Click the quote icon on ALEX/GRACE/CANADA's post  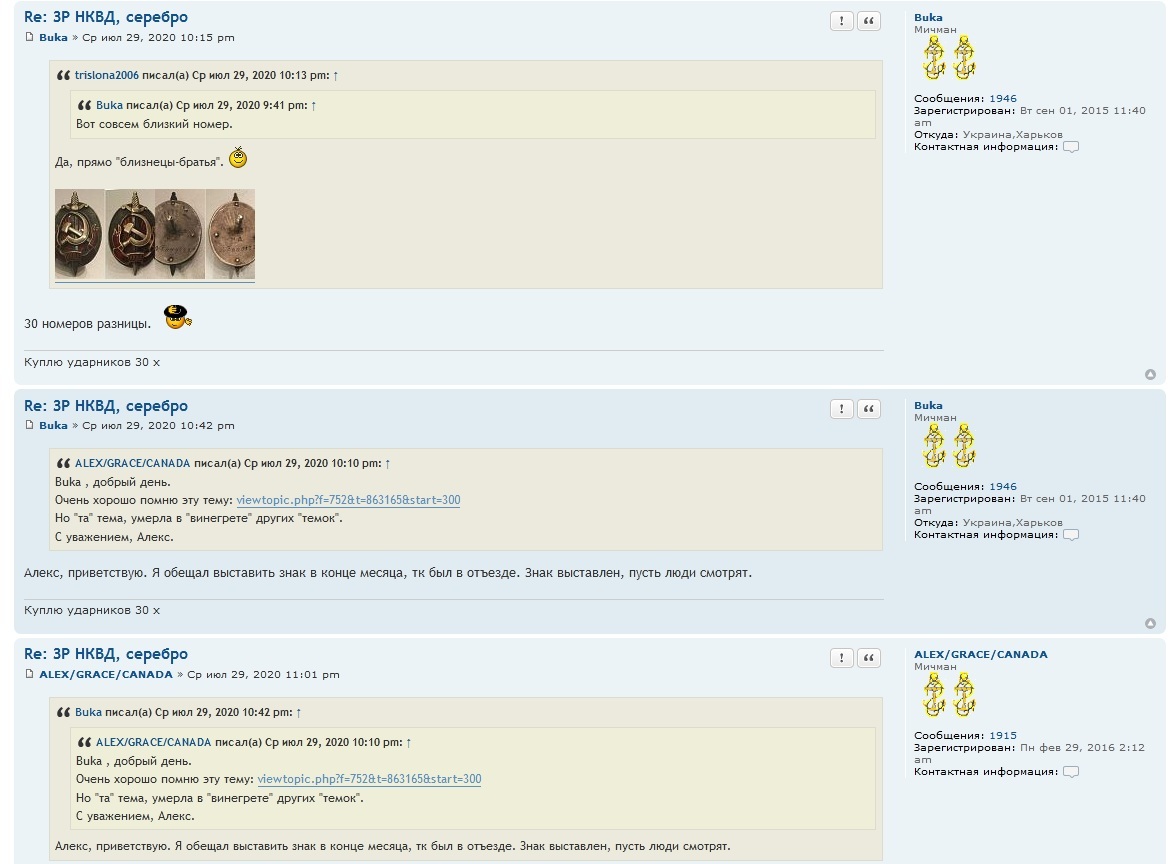pyautogui.click(x=869, y=658)
